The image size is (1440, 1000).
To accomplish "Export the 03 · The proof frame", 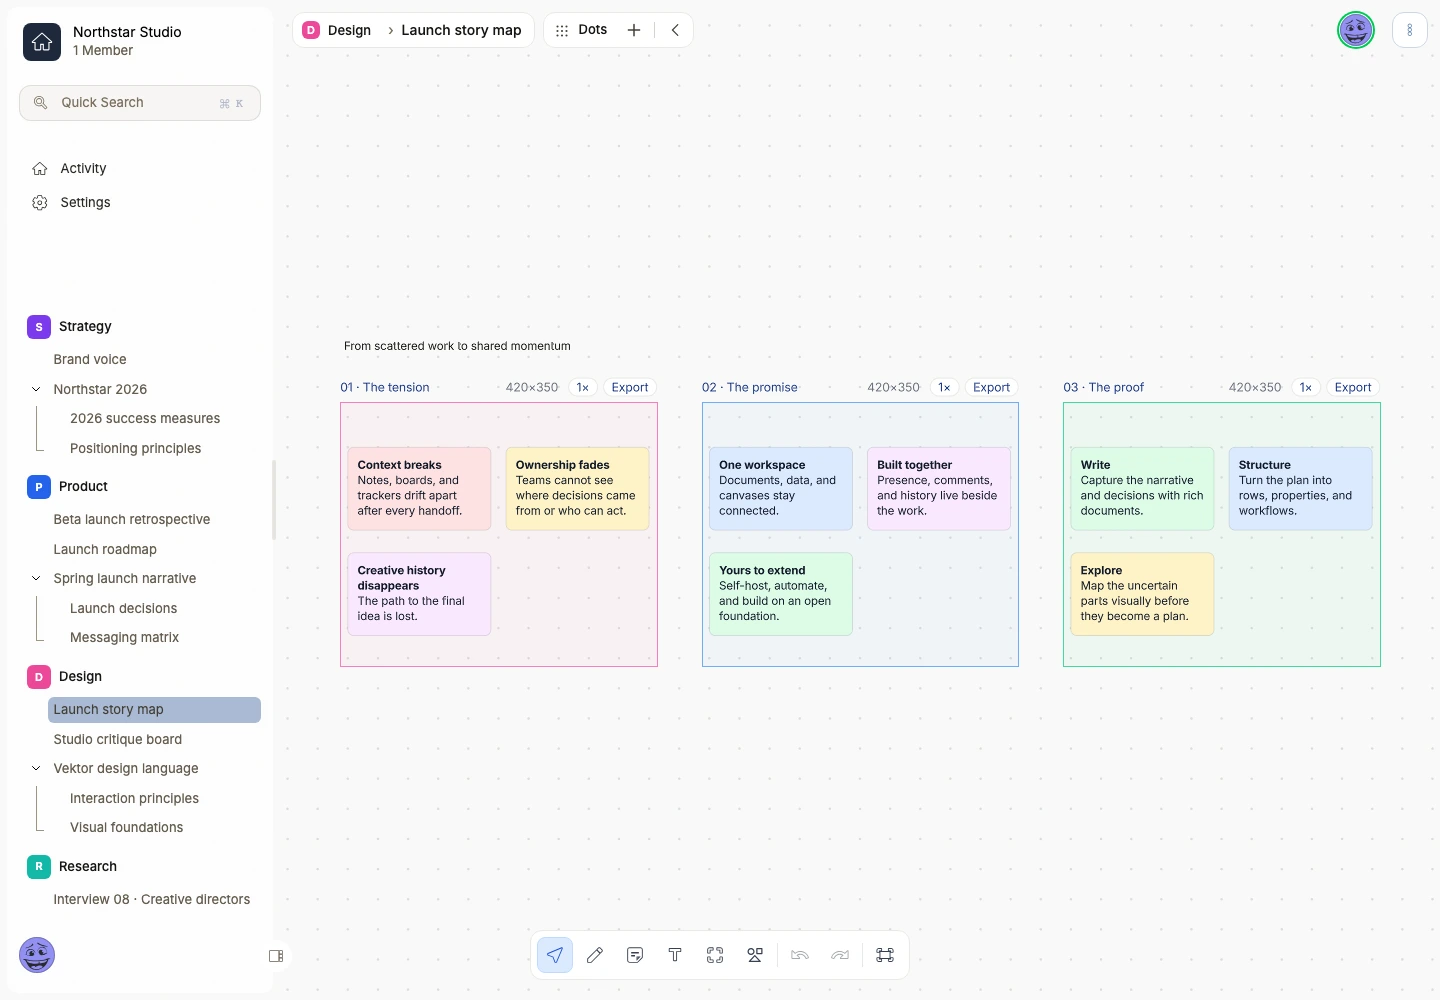I will 1353,387.
